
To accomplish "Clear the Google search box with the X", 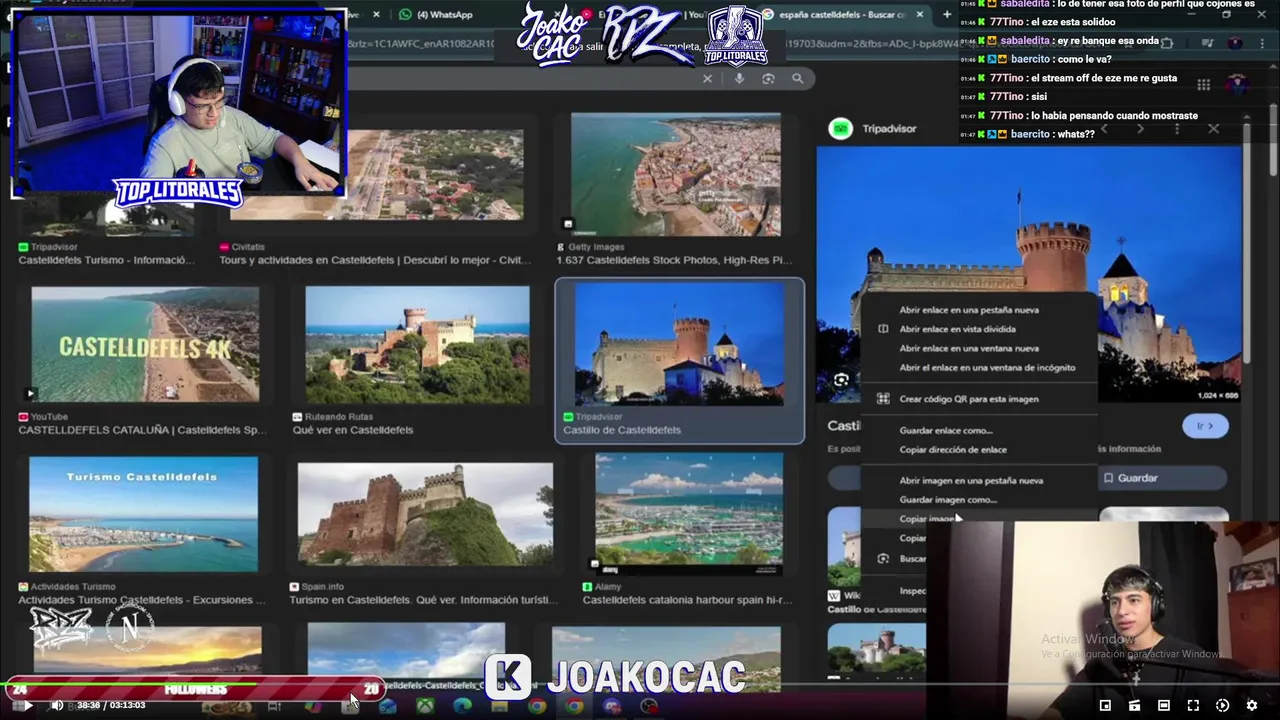I will point(707,78).
